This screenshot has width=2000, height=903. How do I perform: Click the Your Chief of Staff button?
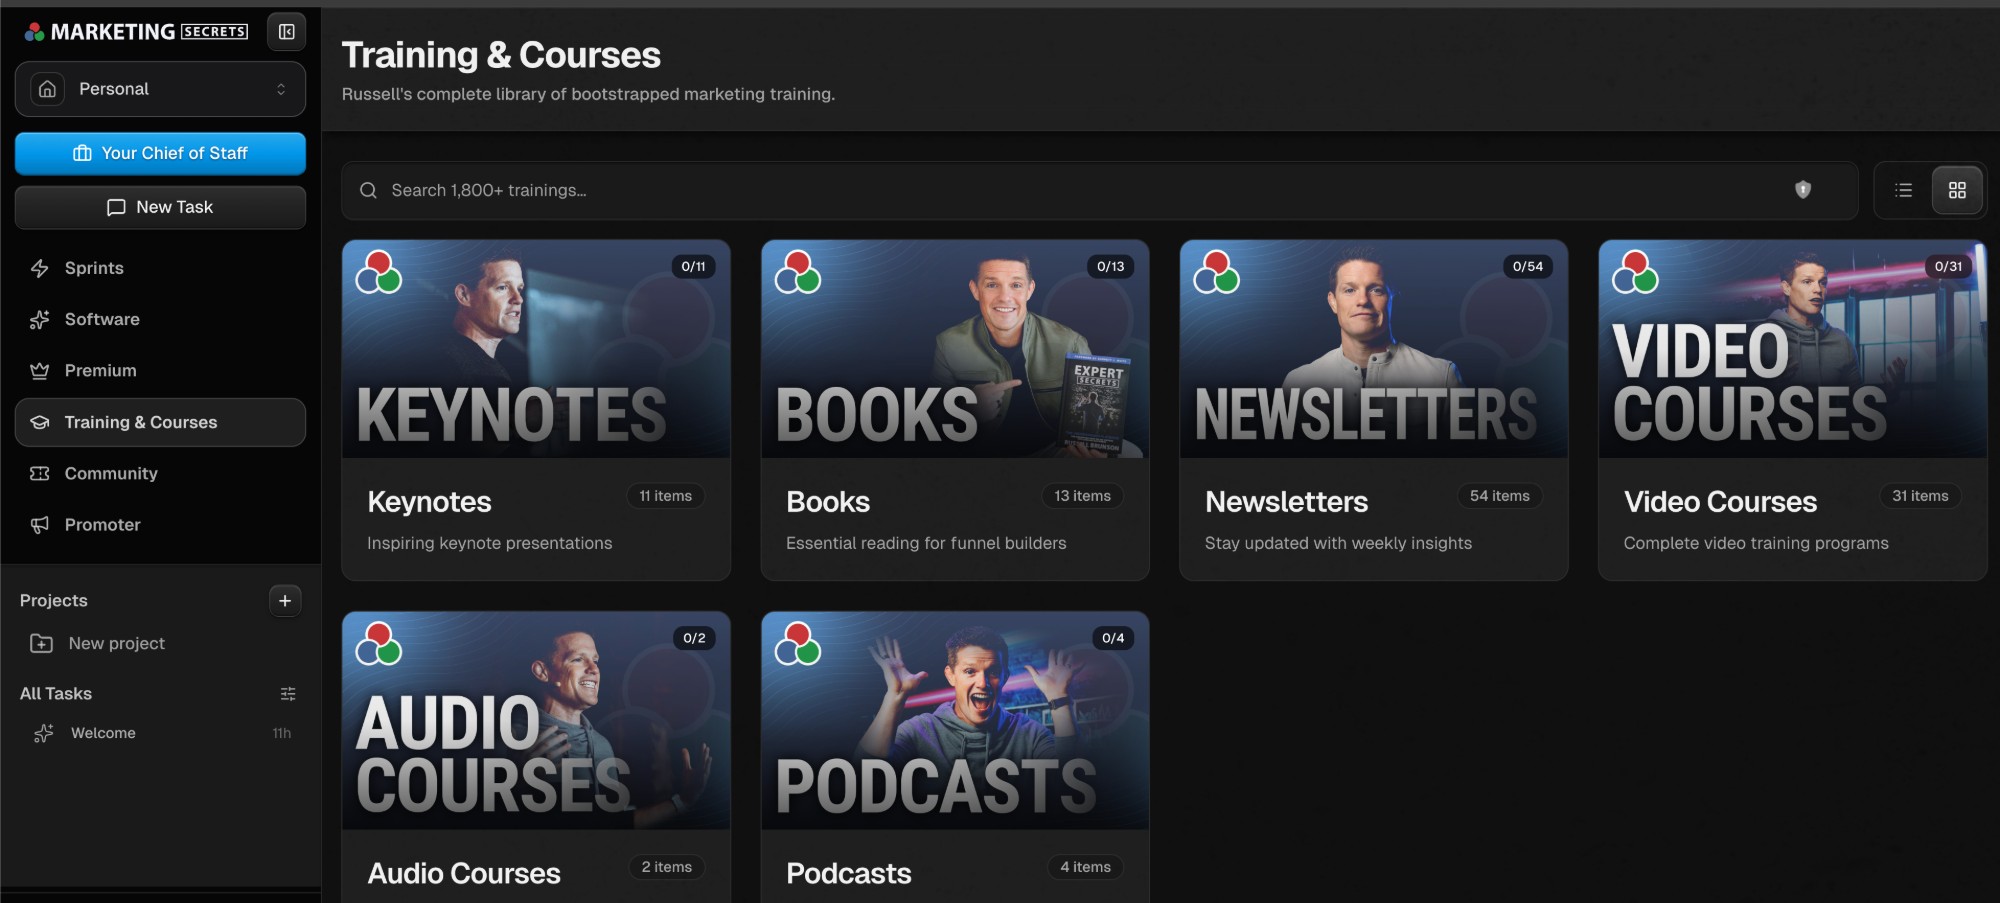click(160, 153)
